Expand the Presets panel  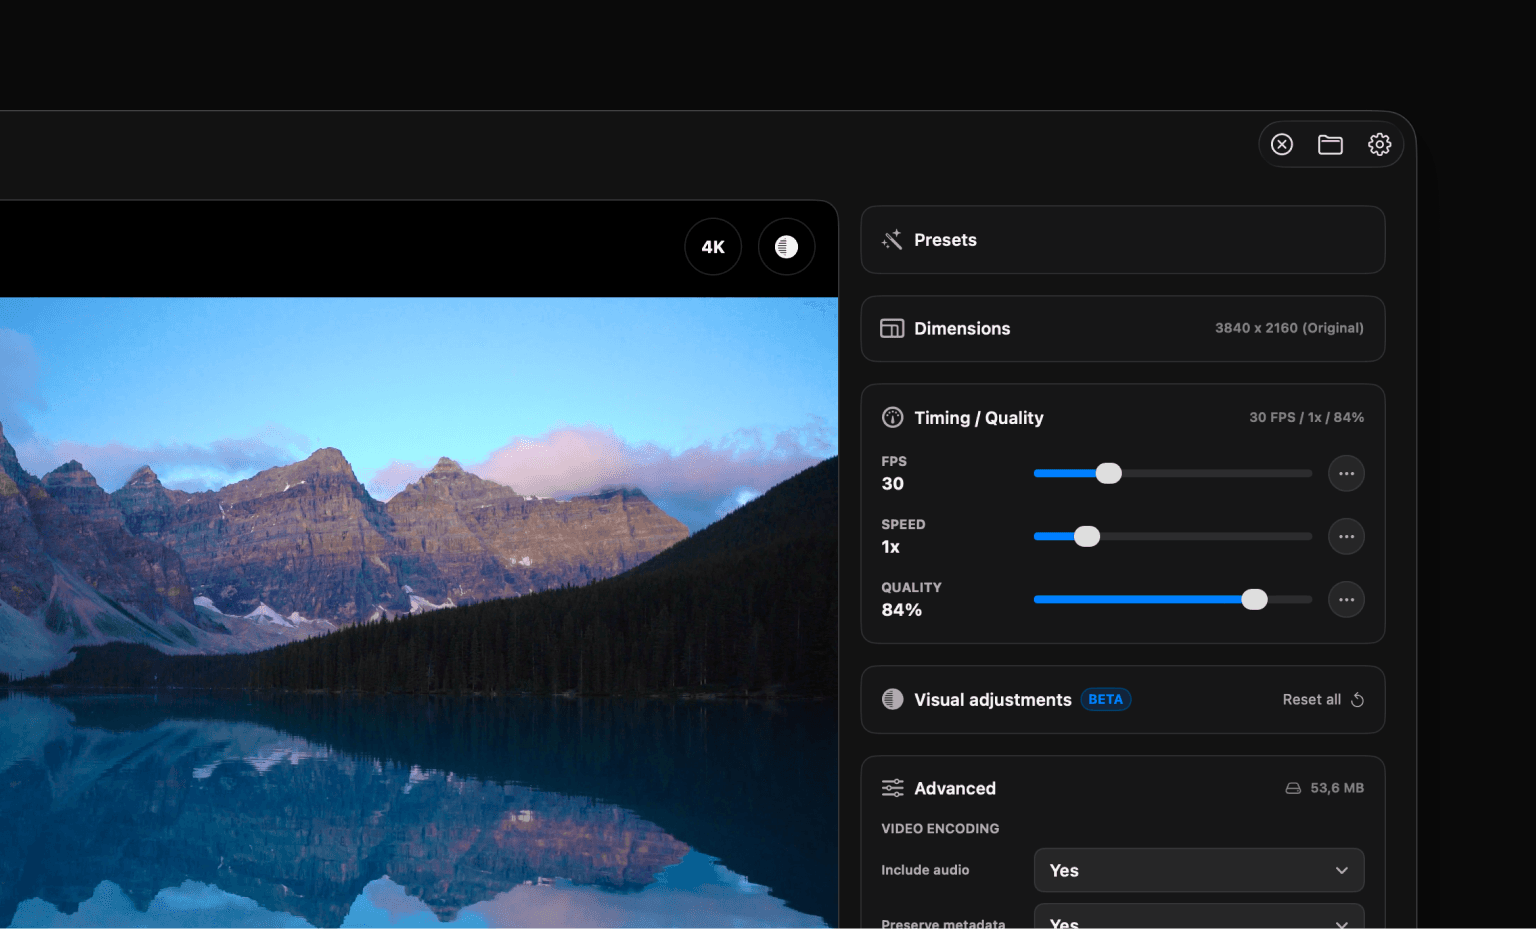coord(1123,240)
